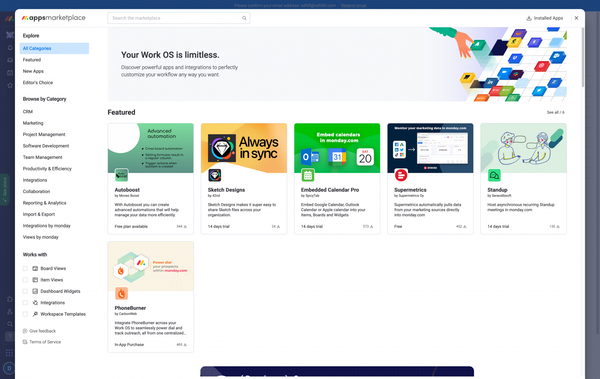Click the marketplace vertical scrollbar
The height and width of the screenshot is (379, 600).
click(583, 57)
